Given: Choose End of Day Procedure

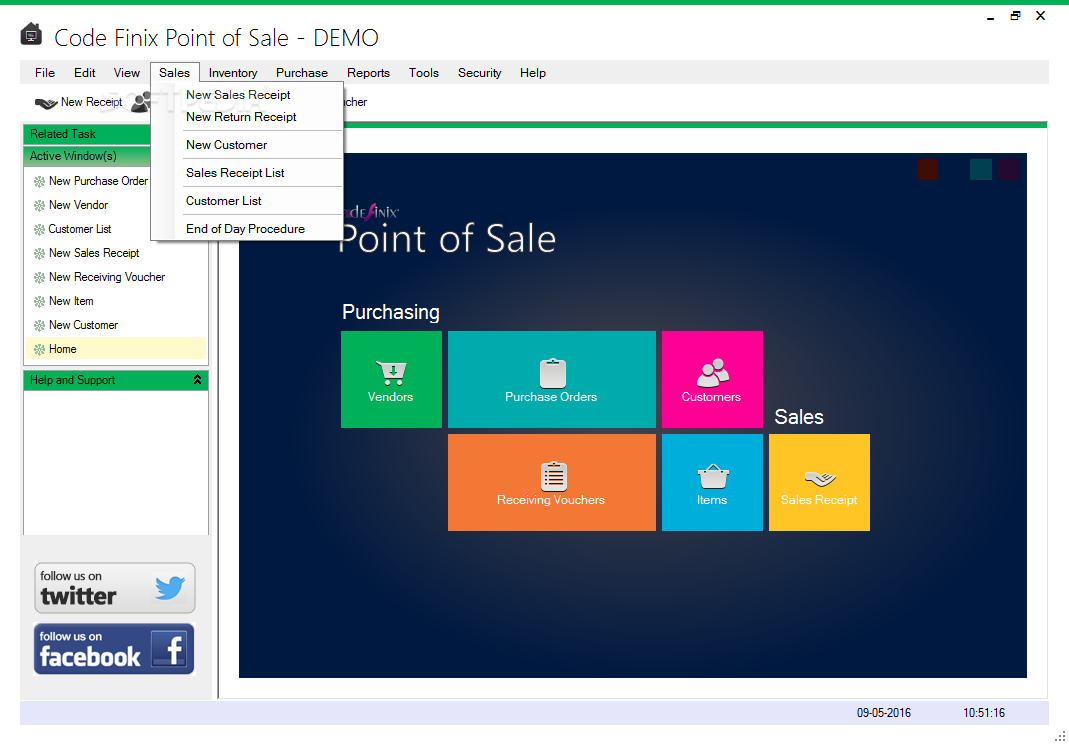Looking at the screenshot, I should pyautogui.click(x=247, y=229).
